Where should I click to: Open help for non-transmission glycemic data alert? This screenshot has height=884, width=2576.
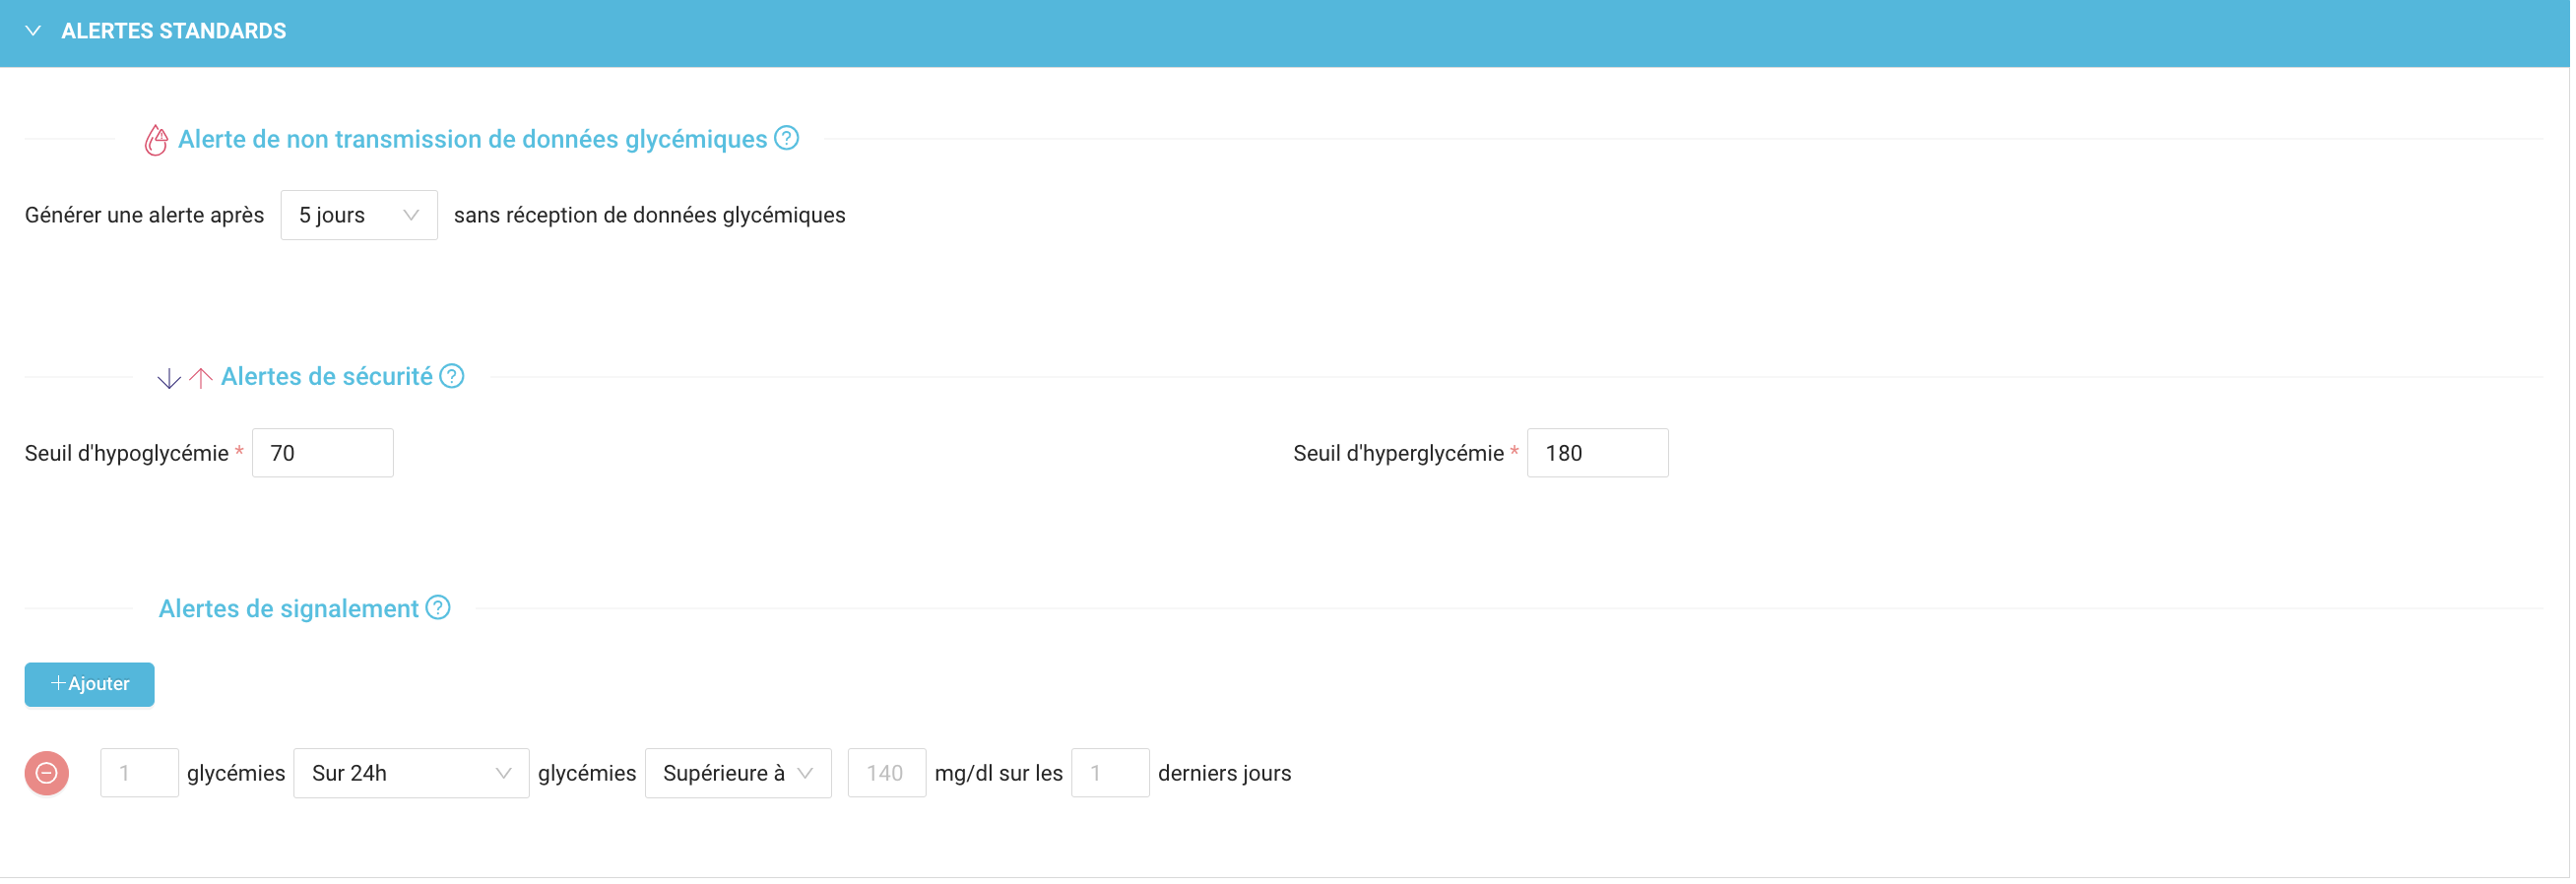pos(788,139)
